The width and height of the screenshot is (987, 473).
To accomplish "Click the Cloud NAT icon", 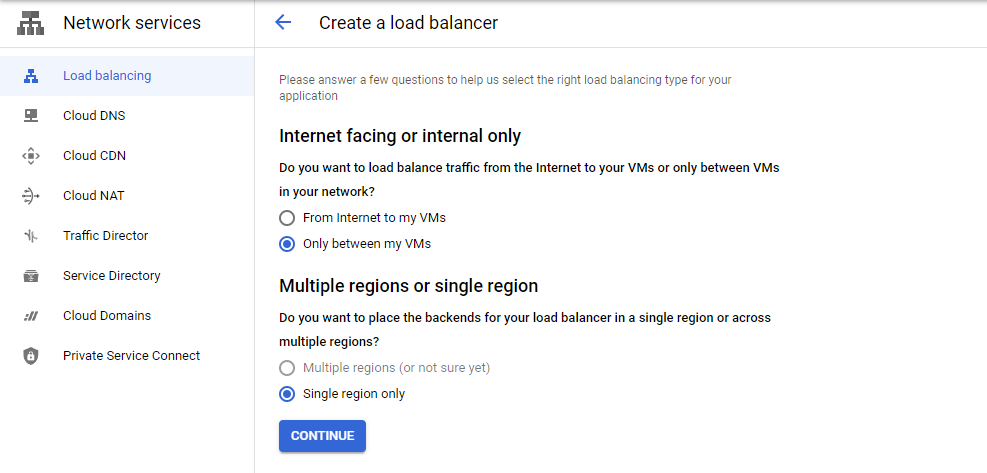I will (31, 196).
